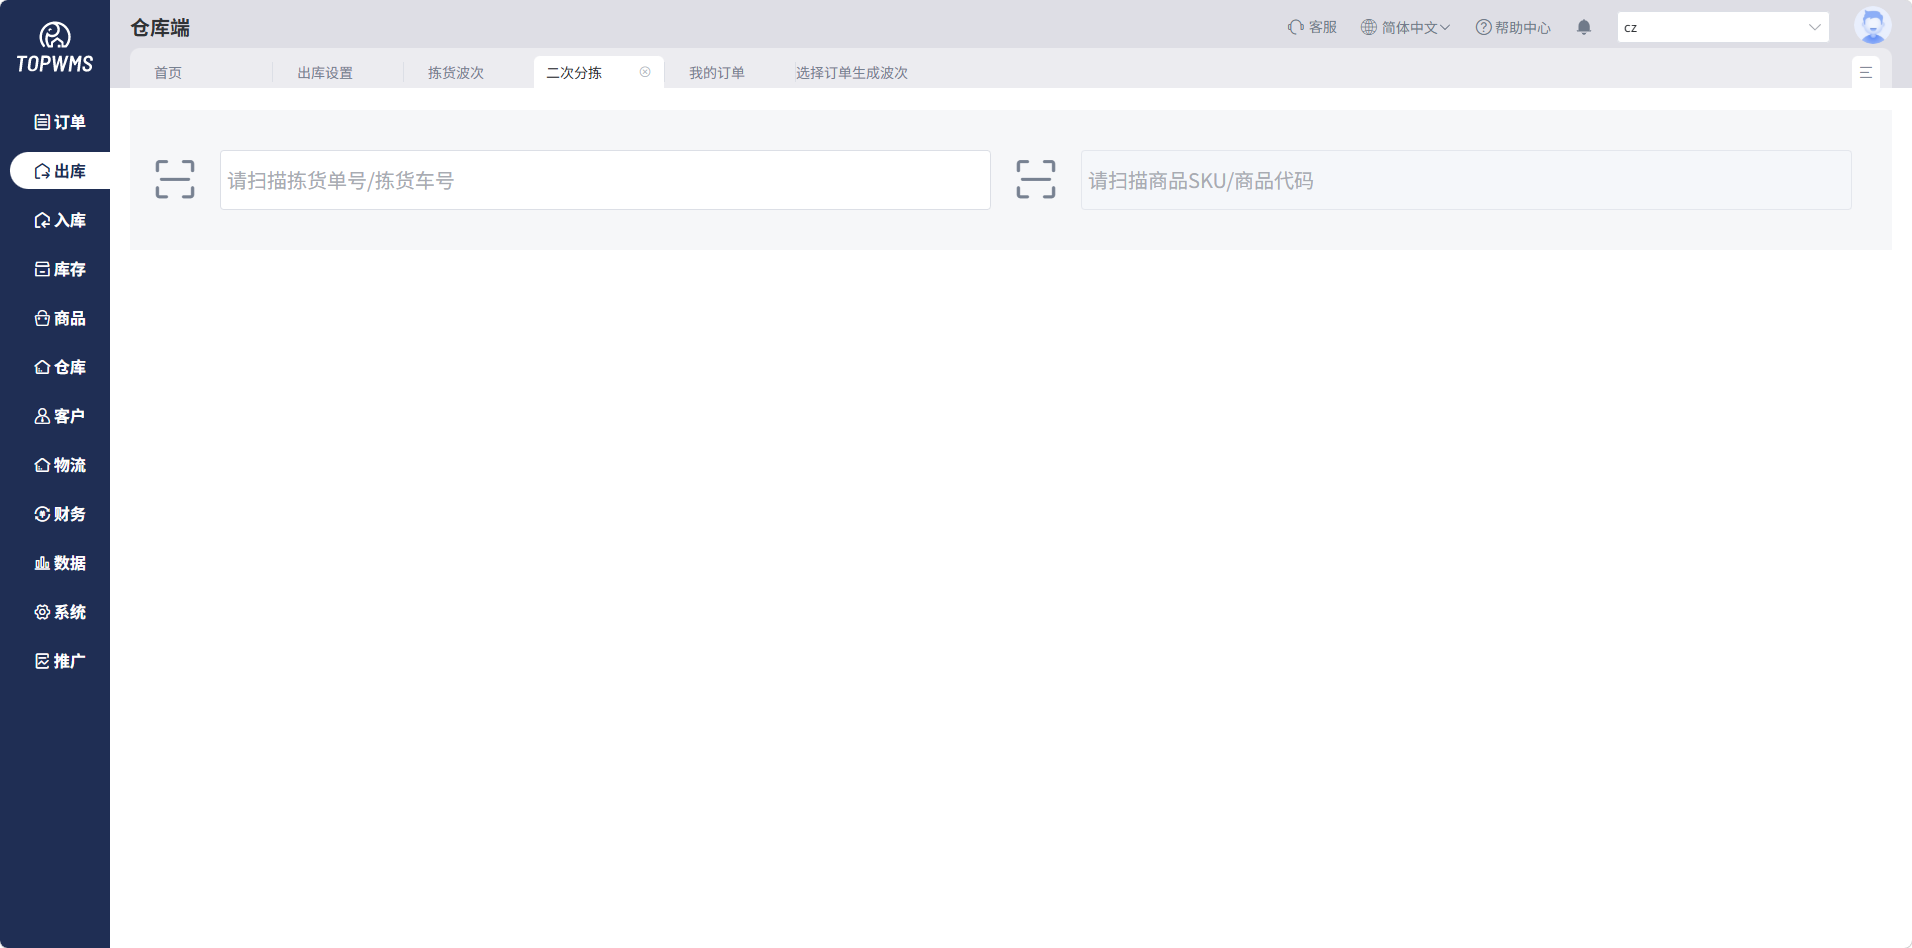Switch to the 首页 tab
Screen dimensions: 1912x948
[x=168, y=73]
